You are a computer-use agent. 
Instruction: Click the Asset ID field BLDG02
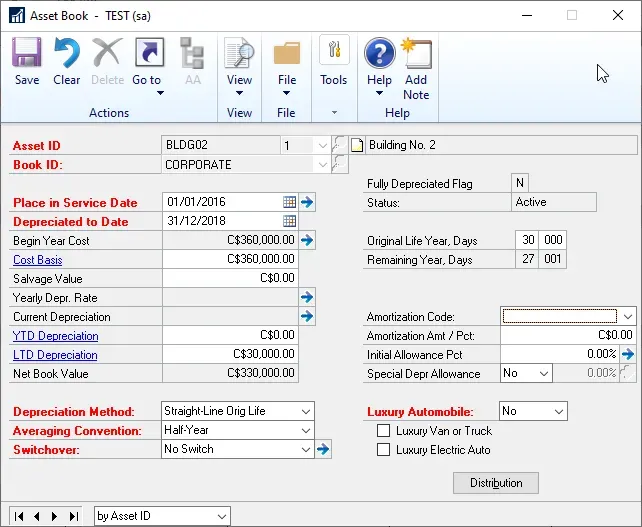(x=221, y=145)
